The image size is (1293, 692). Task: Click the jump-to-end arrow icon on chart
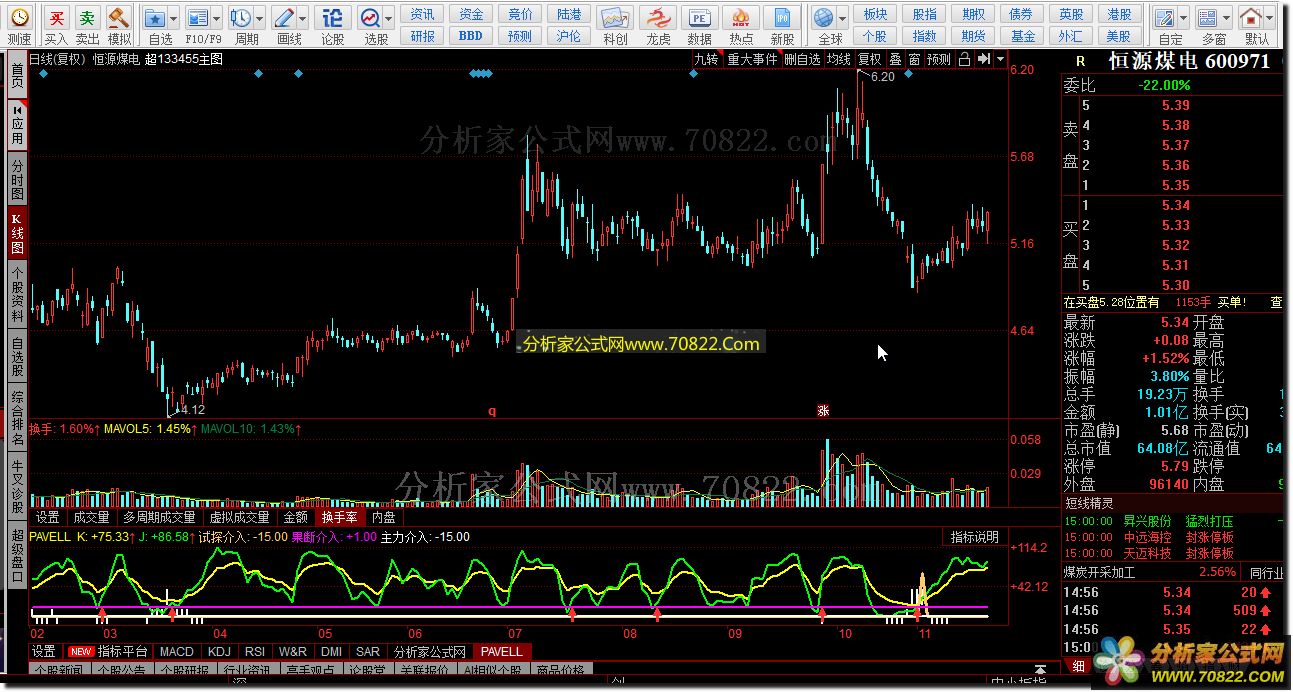coord(983,59)
